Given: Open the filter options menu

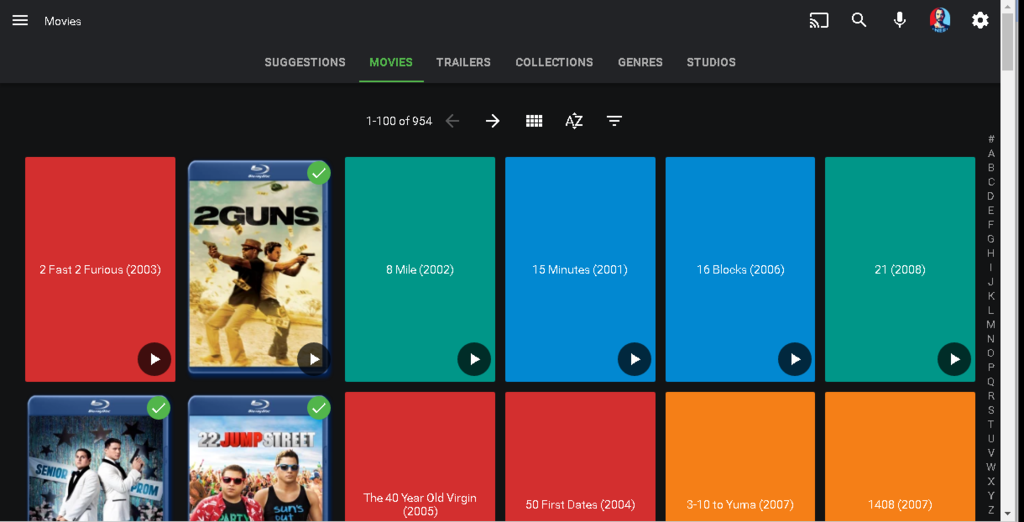Looking at the screenshot, I should click(x=614, y=121).
